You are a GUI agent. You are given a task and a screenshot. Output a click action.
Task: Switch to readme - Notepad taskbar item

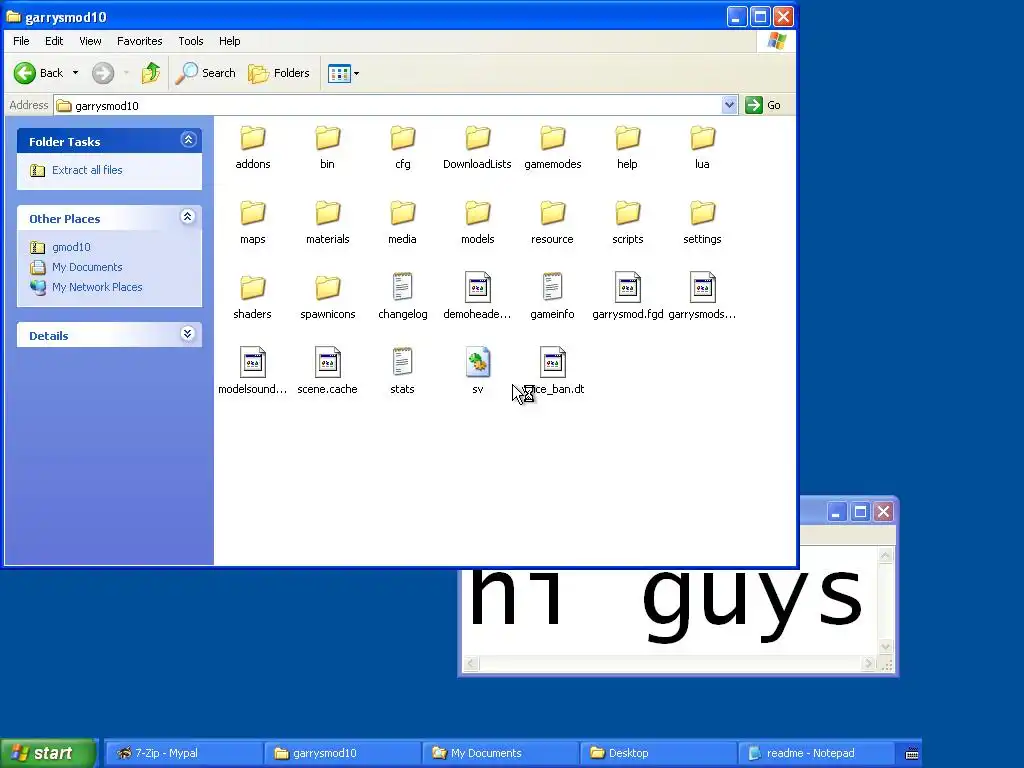click(x=817, y=753)
